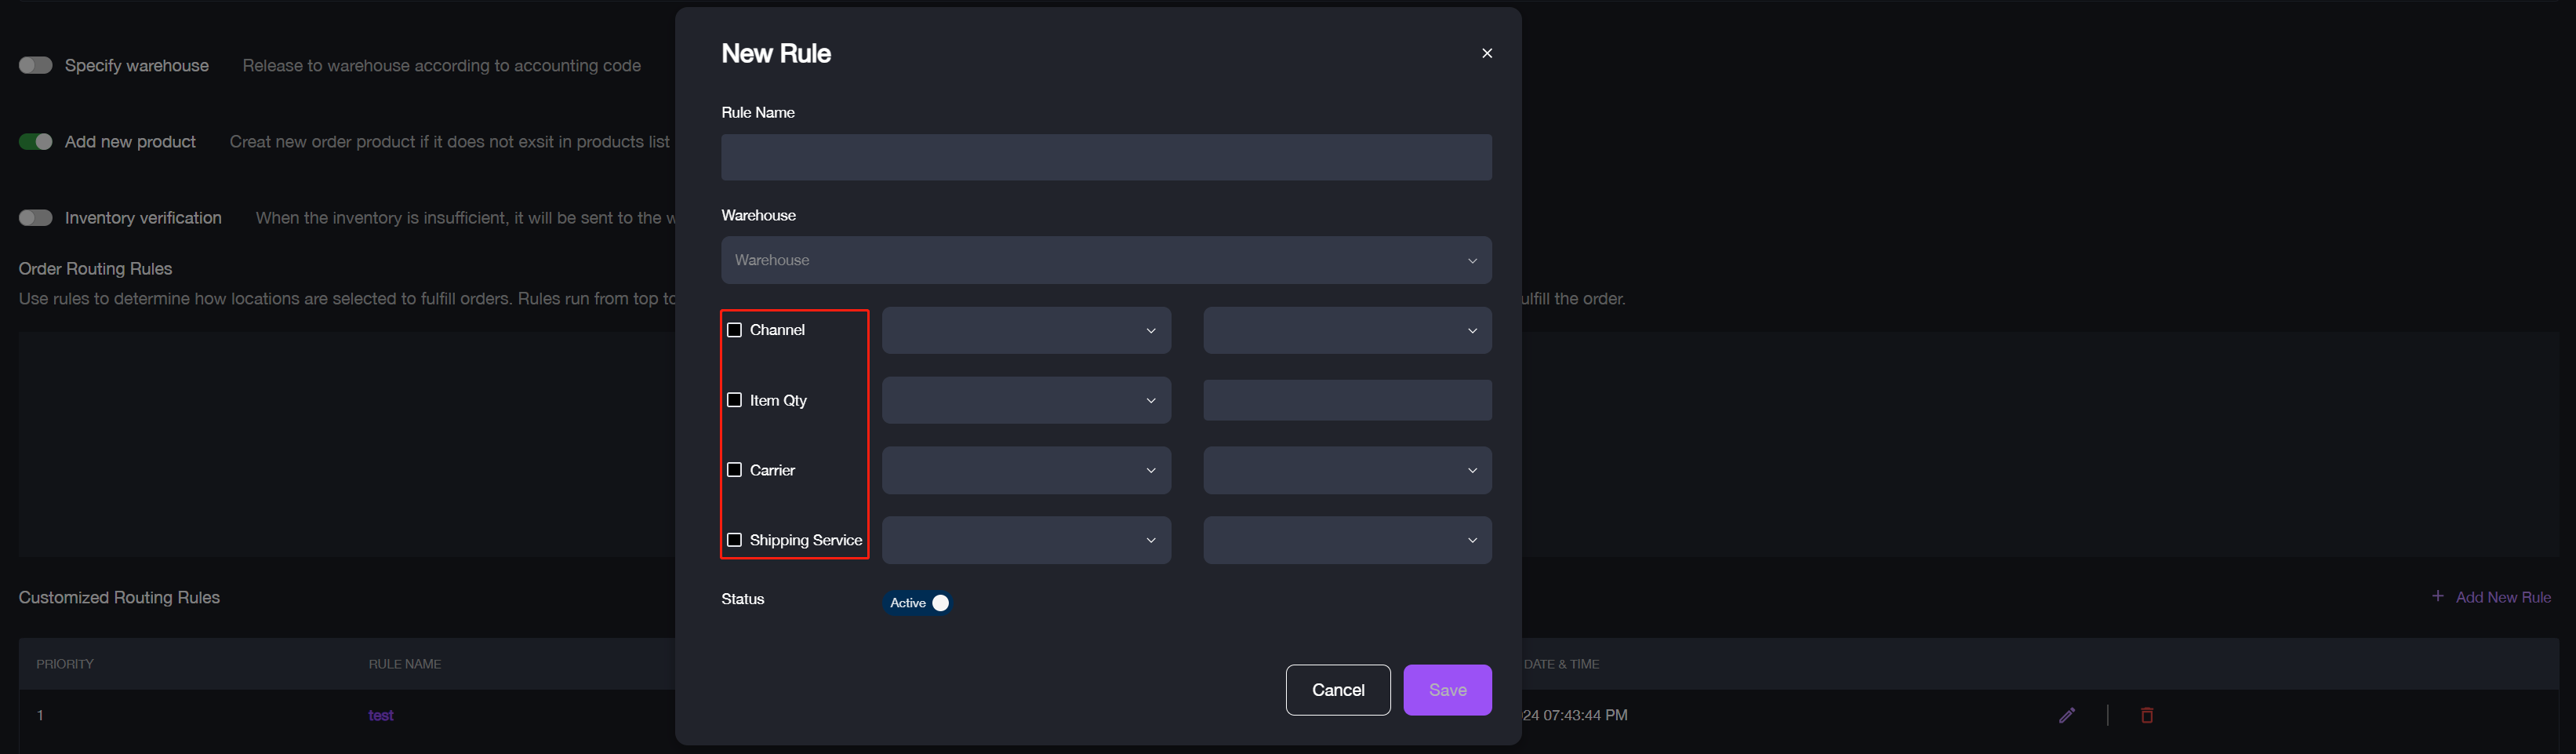Click the Rule Name input field

coord(1105,157)
